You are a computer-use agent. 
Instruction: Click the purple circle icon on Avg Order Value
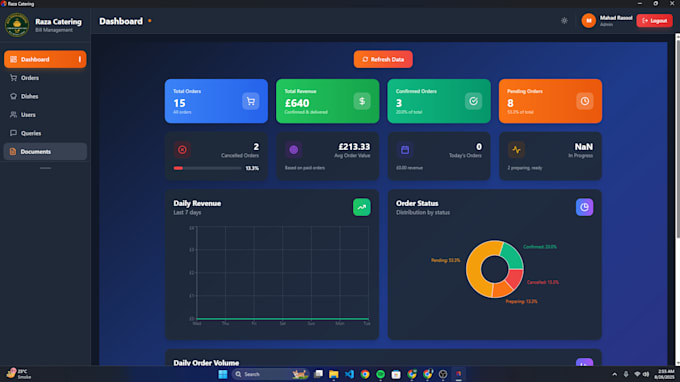[294, 150]
